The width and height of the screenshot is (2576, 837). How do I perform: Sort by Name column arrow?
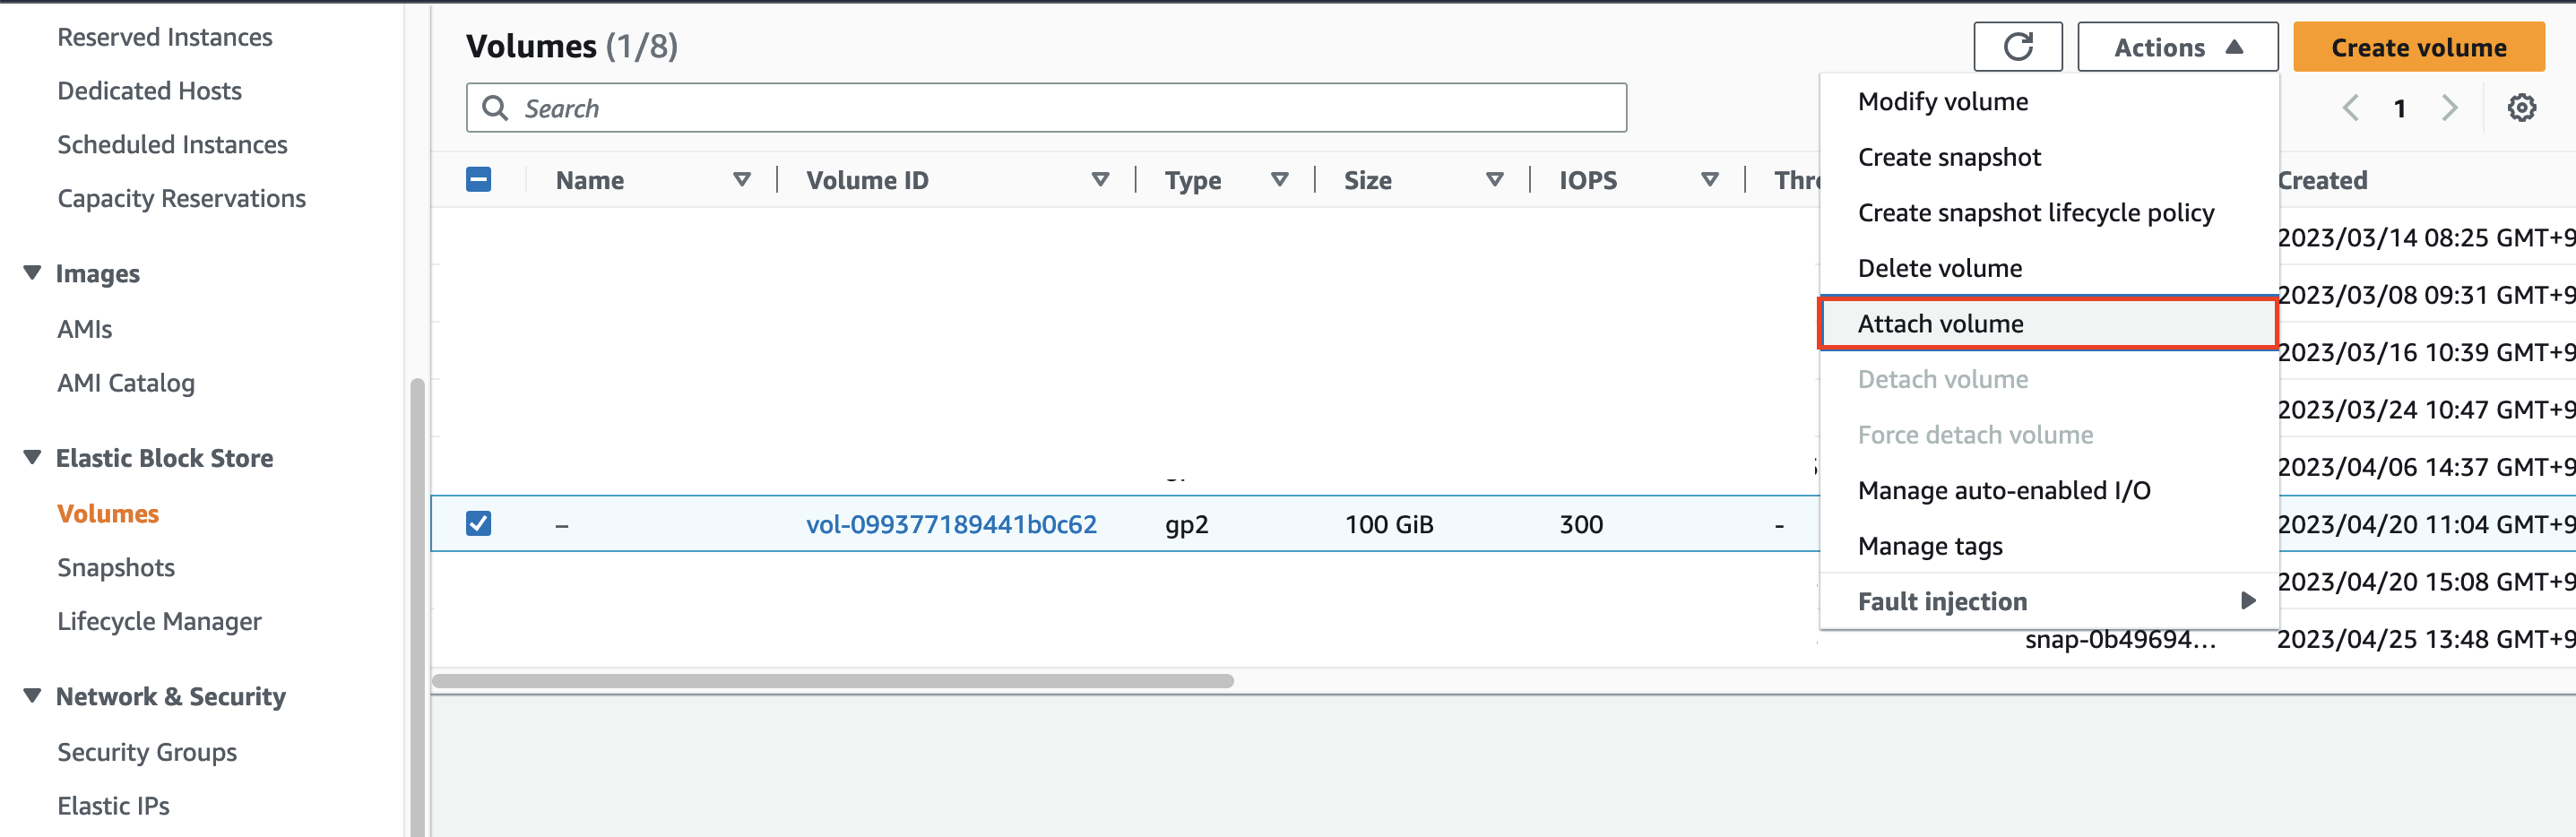pos(741,180)
